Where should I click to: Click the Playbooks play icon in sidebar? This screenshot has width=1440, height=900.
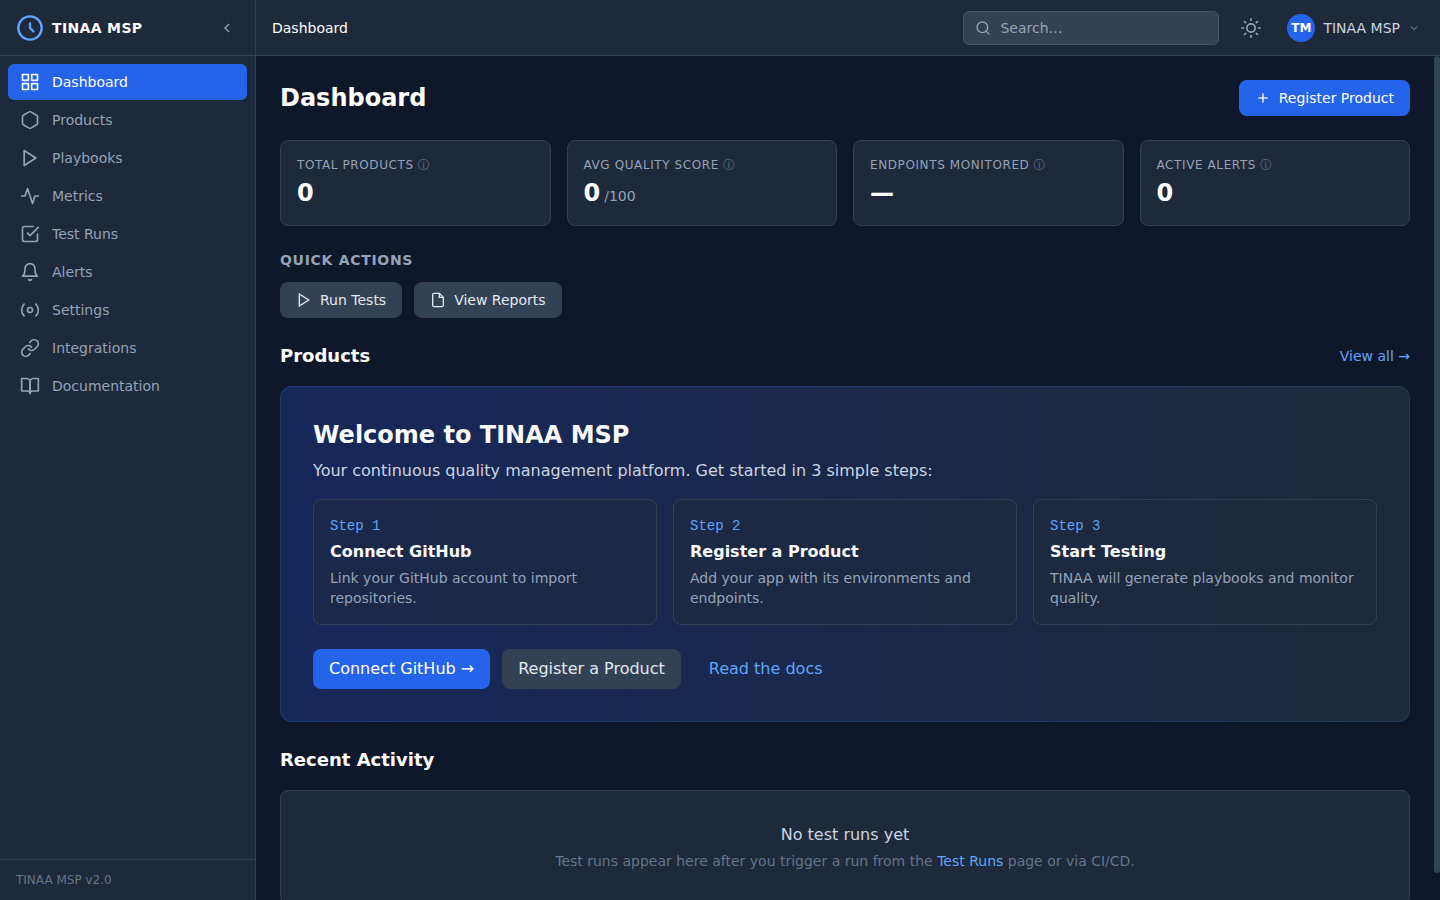point(30,158)
